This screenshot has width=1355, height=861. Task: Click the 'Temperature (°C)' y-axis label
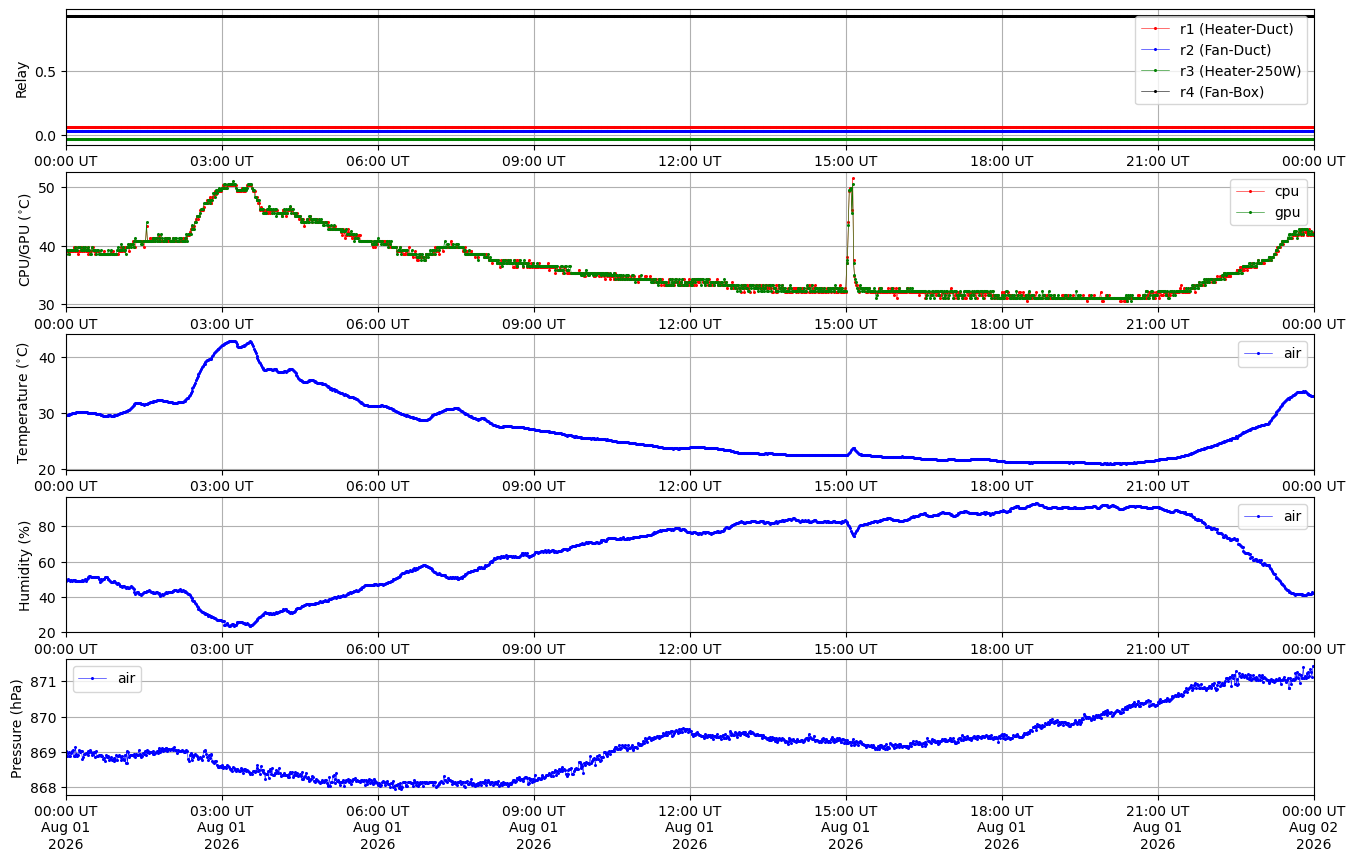[x=22, y=403]
